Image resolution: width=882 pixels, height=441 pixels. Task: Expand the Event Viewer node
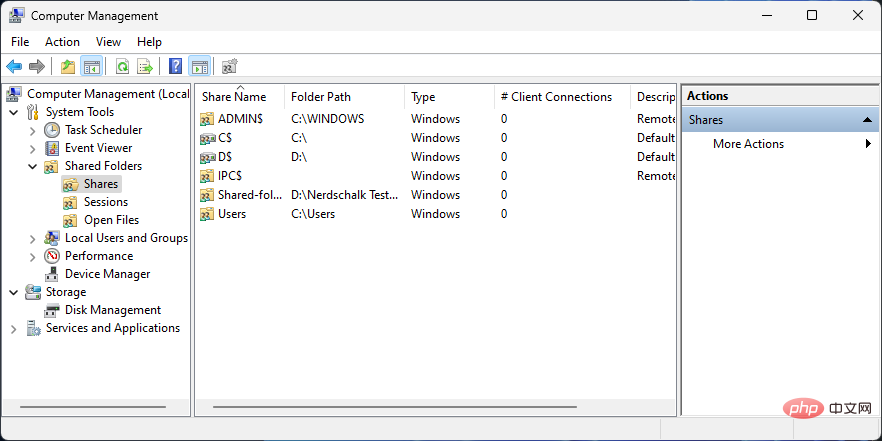point(33,148)
